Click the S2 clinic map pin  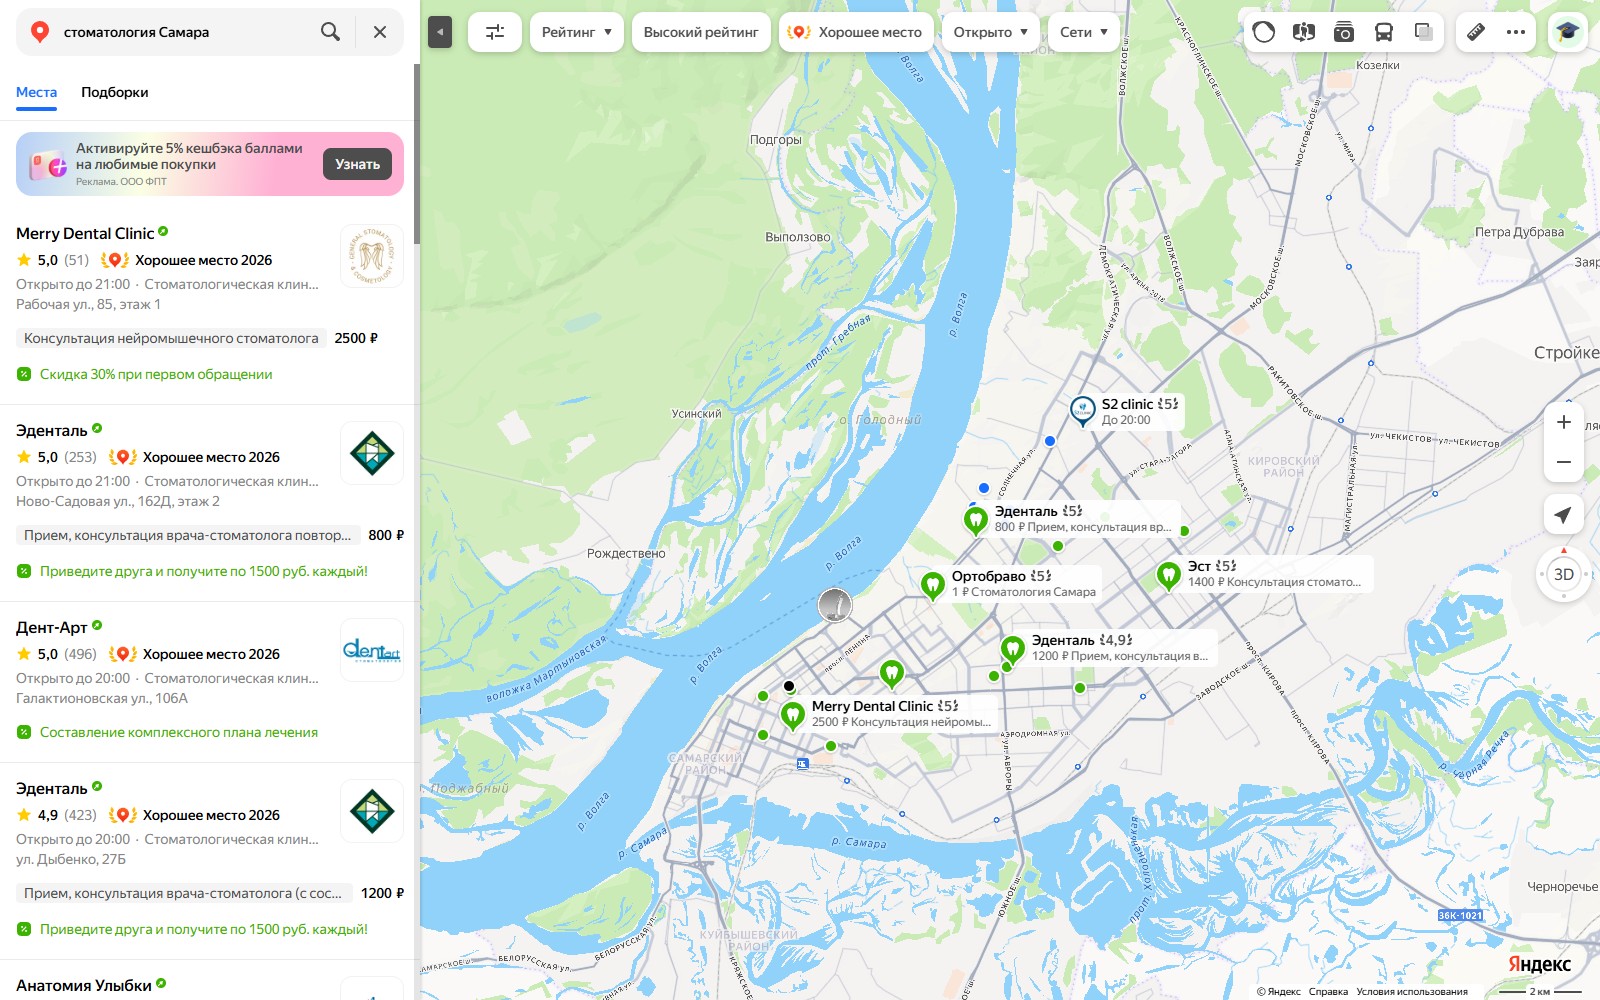click(x=1082, y=410)
